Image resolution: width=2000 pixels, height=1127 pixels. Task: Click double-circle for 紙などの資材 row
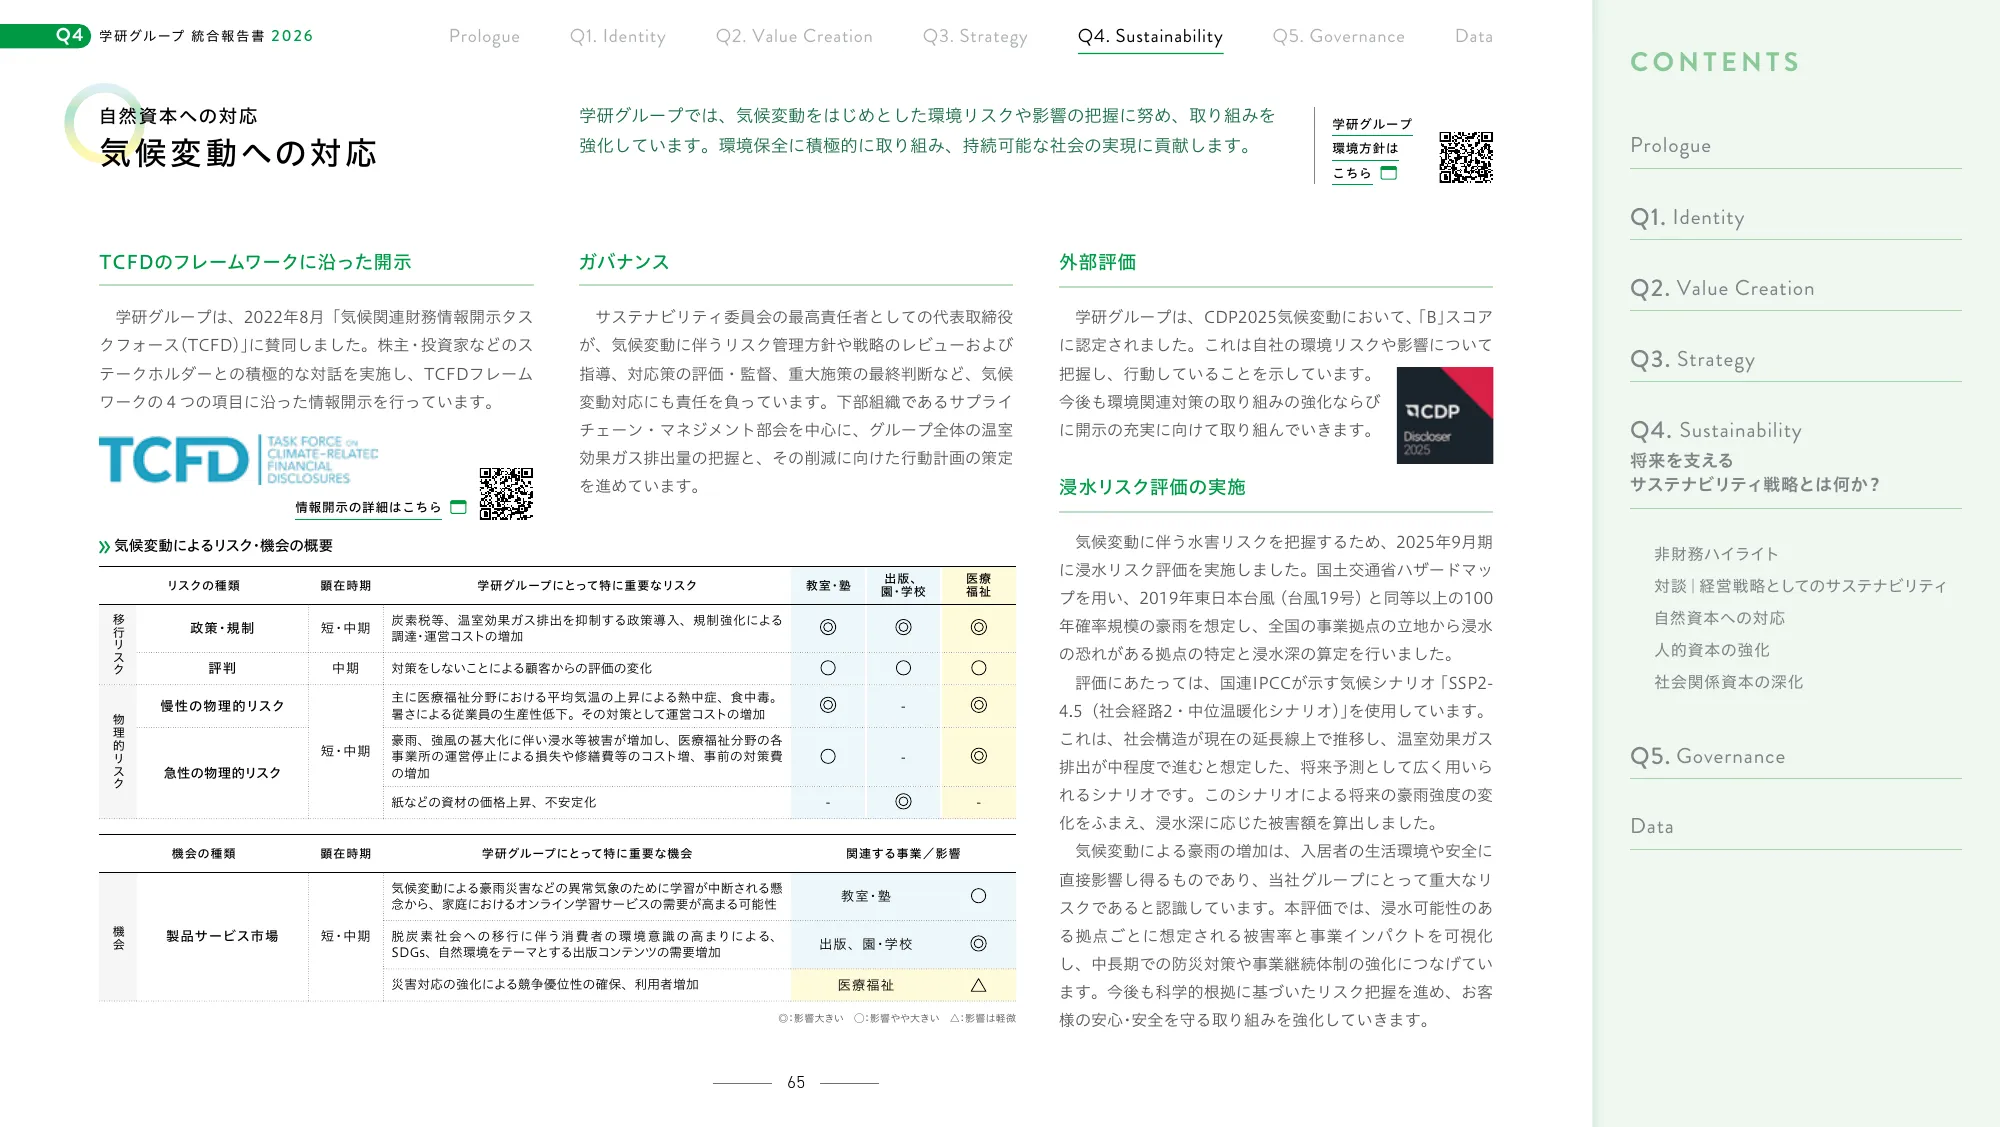(903, 801)
